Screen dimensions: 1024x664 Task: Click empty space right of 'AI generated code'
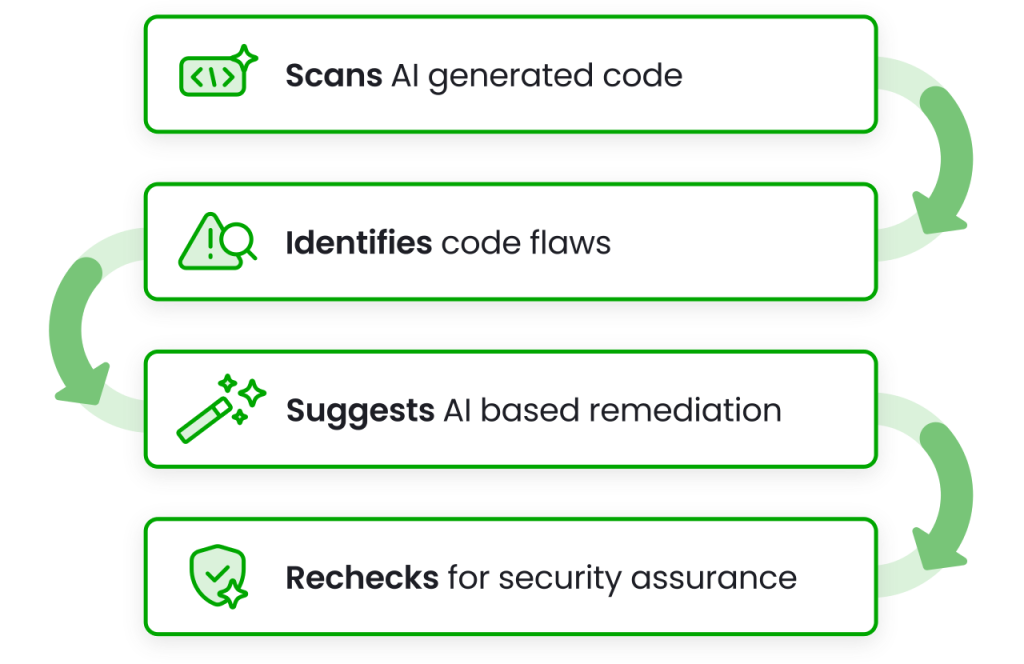pos(780,76)
